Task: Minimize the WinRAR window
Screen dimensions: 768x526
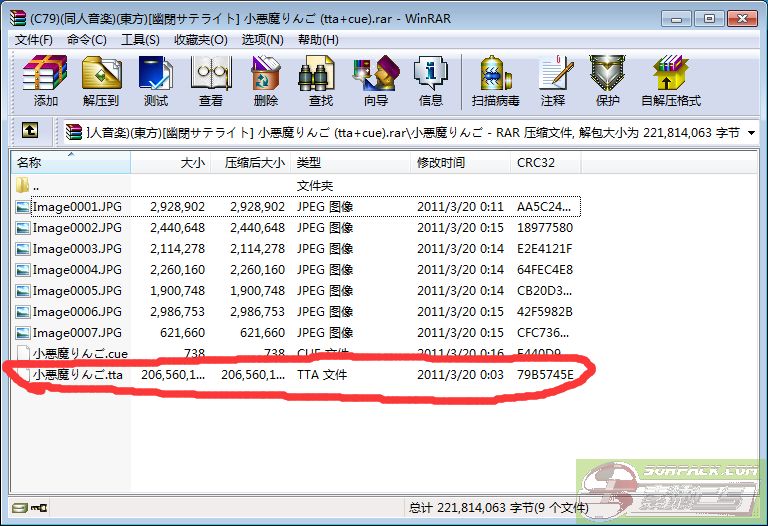Action: [677, 19]
